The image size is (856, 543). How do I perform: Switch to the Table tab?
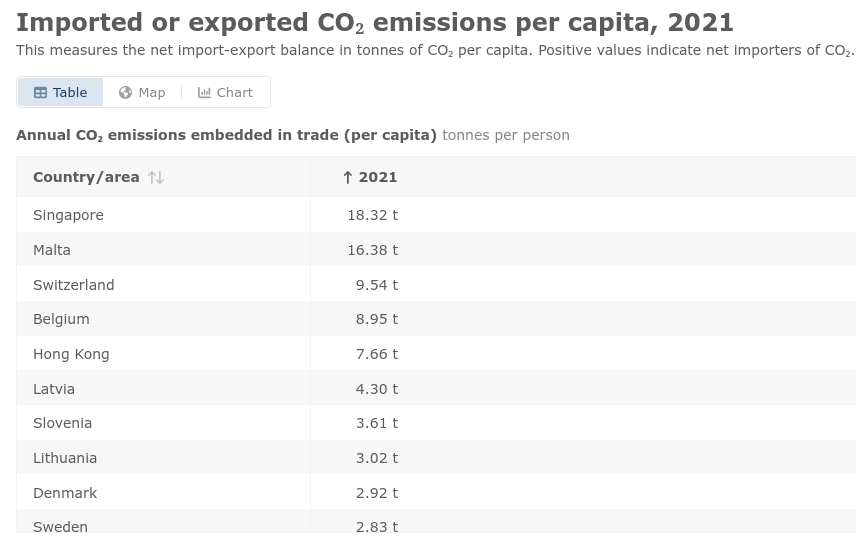[x=60, y=92]
